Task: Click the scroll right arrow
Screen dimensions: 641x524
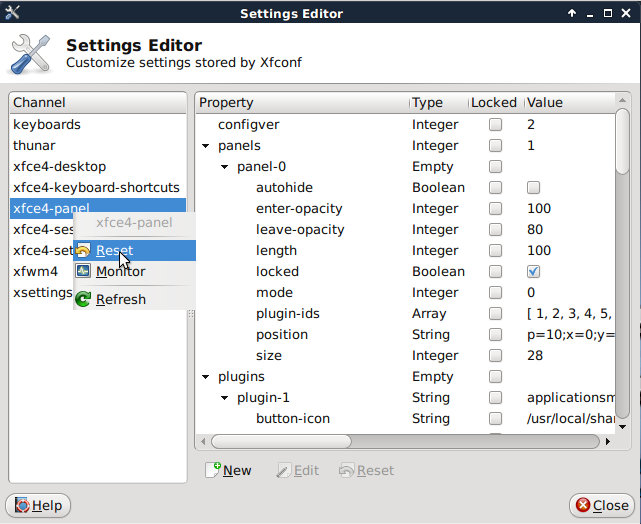Action: [x=608, y=441]
